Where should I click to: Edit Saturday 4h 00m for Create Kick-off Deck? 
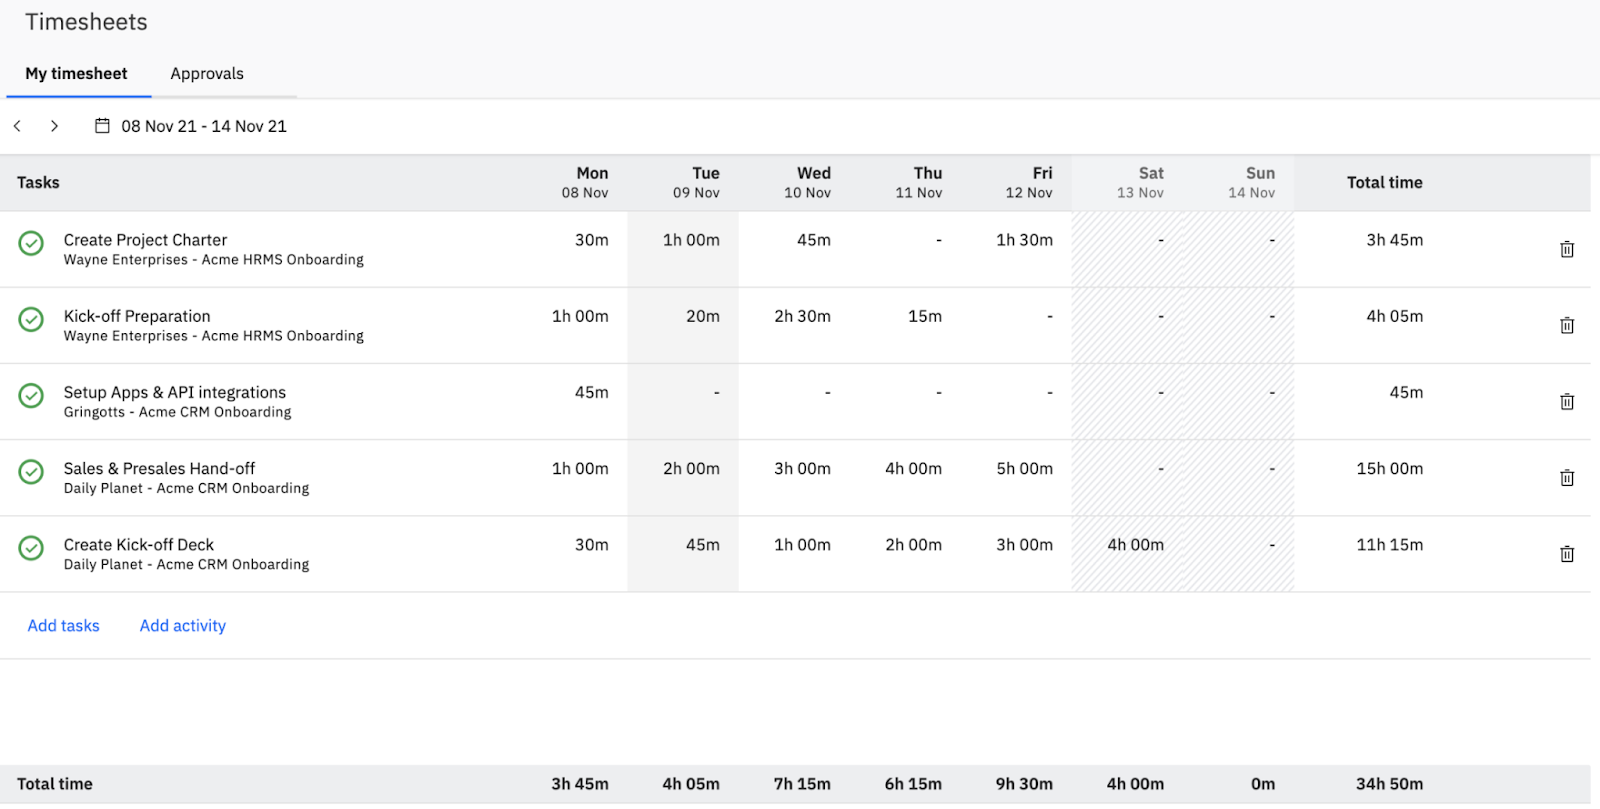[1135, 545]
